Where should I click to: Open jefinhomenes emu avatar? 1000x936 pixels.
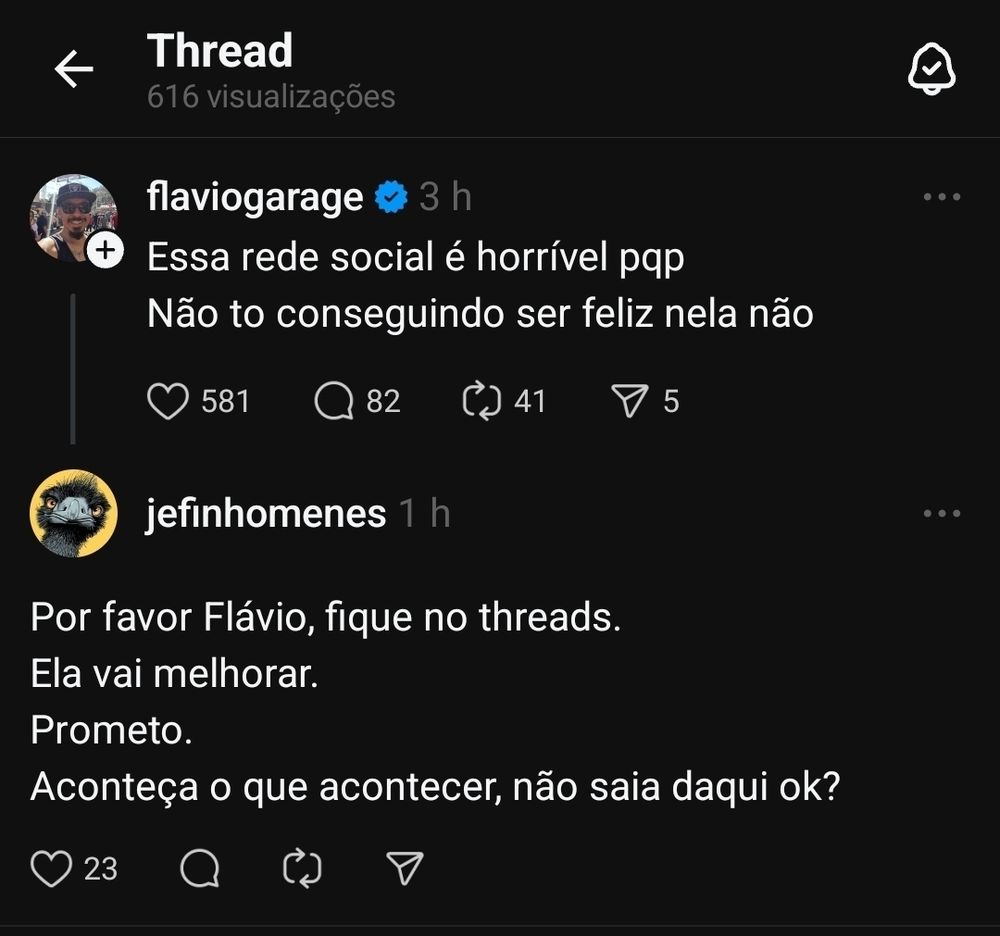tap(73, 513)
